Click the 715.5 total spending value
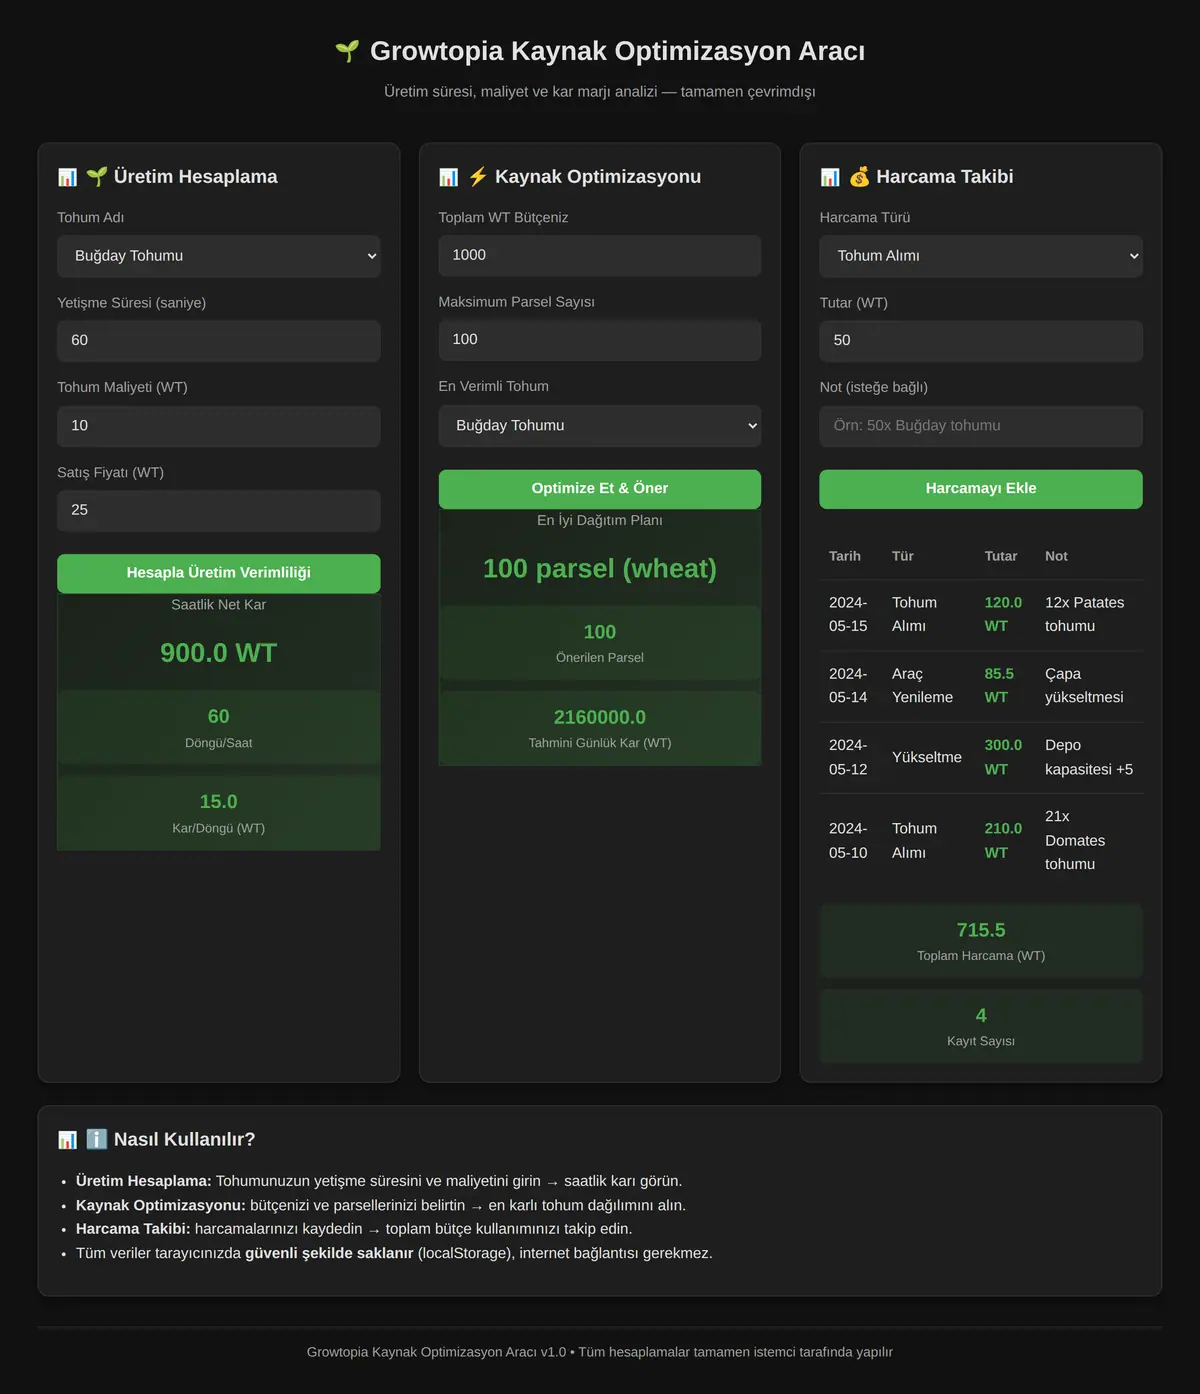1200x1394 pixels. coord(981,930)
